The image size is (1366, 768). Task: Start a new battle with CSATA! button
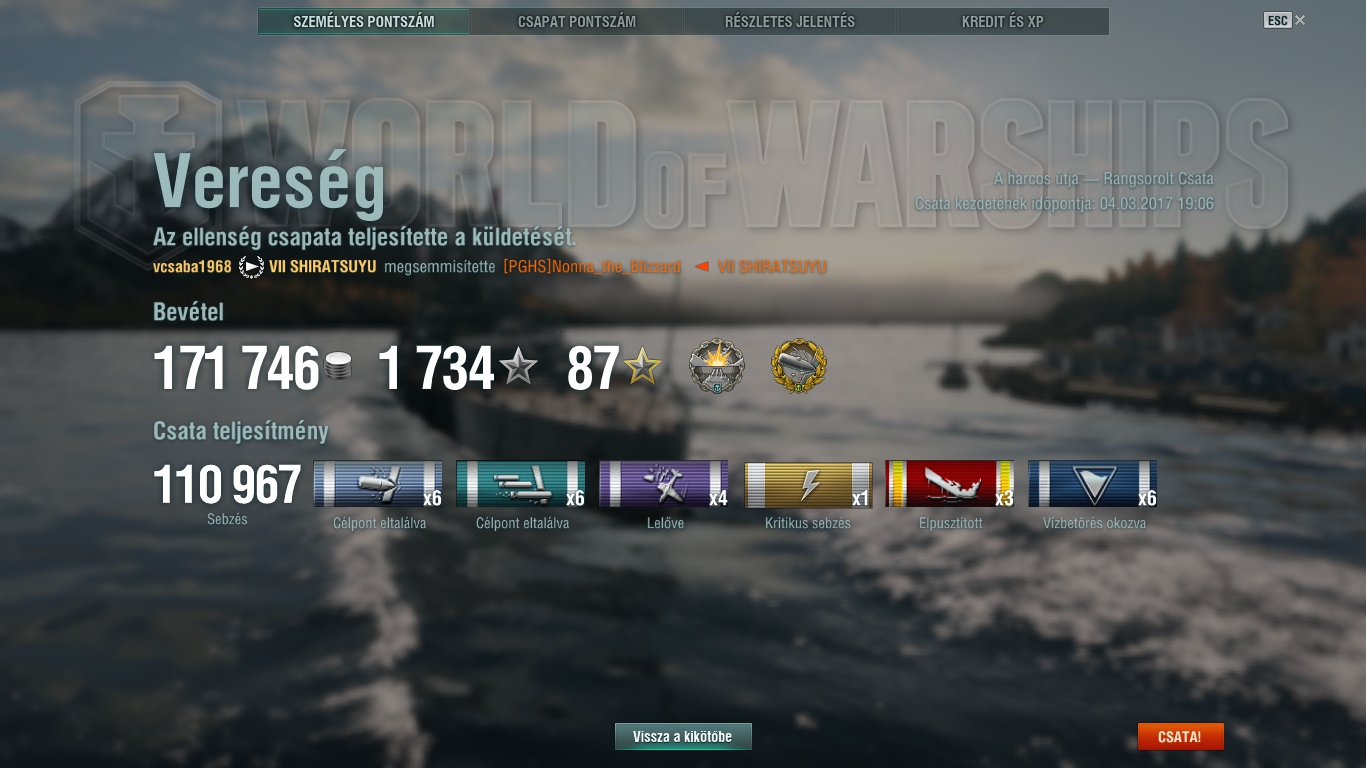(x=1180, y=737)
